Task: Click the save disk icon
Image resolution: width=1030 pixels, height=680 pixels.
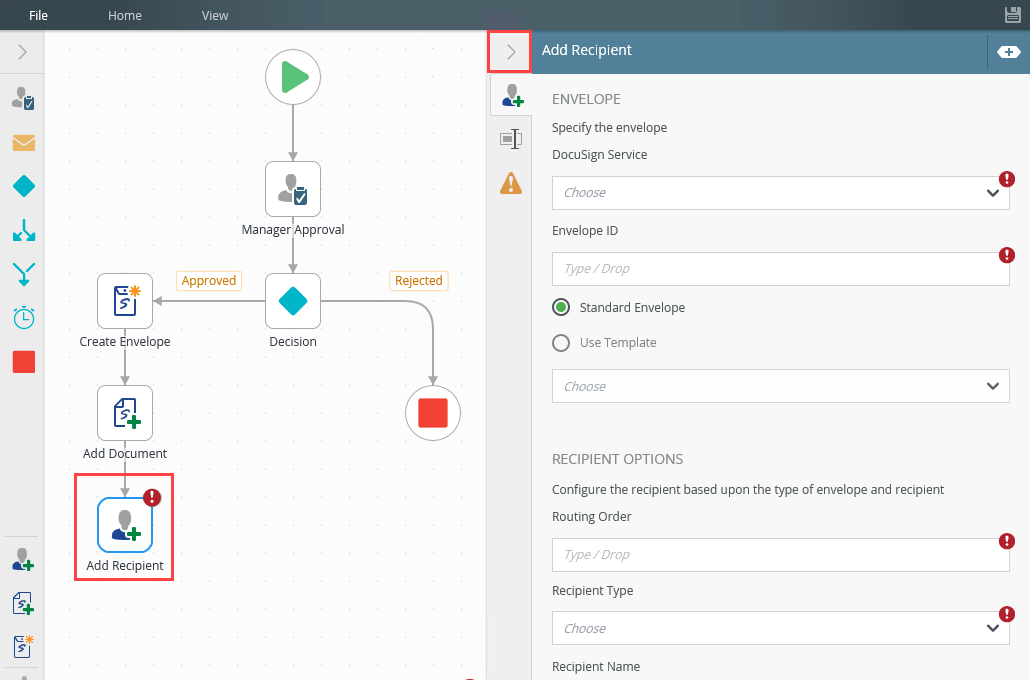Action: [1012, 15]
